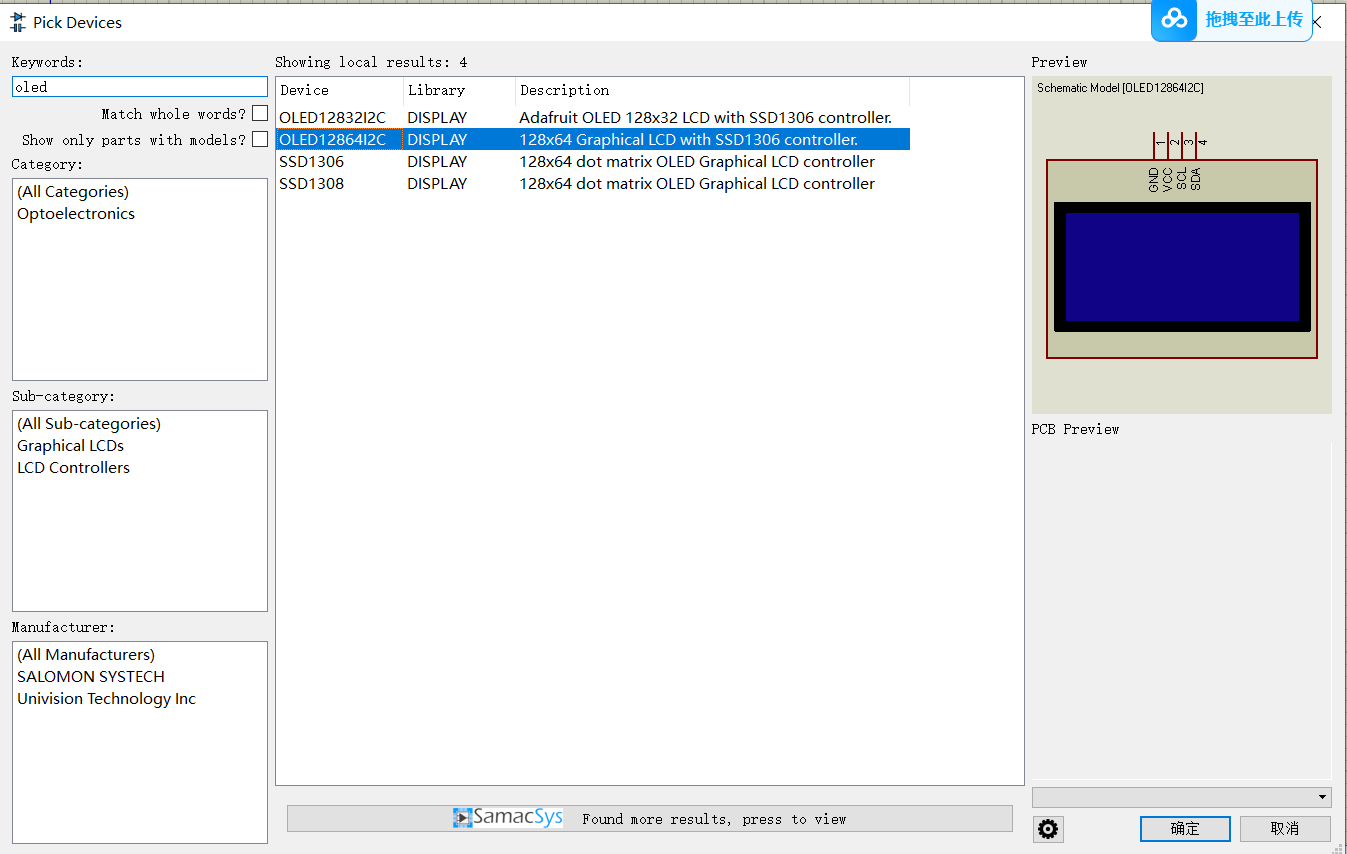1347x854 pixels.
Task: Open device settings with the gear icon
Action: [x=1047, y=828]
